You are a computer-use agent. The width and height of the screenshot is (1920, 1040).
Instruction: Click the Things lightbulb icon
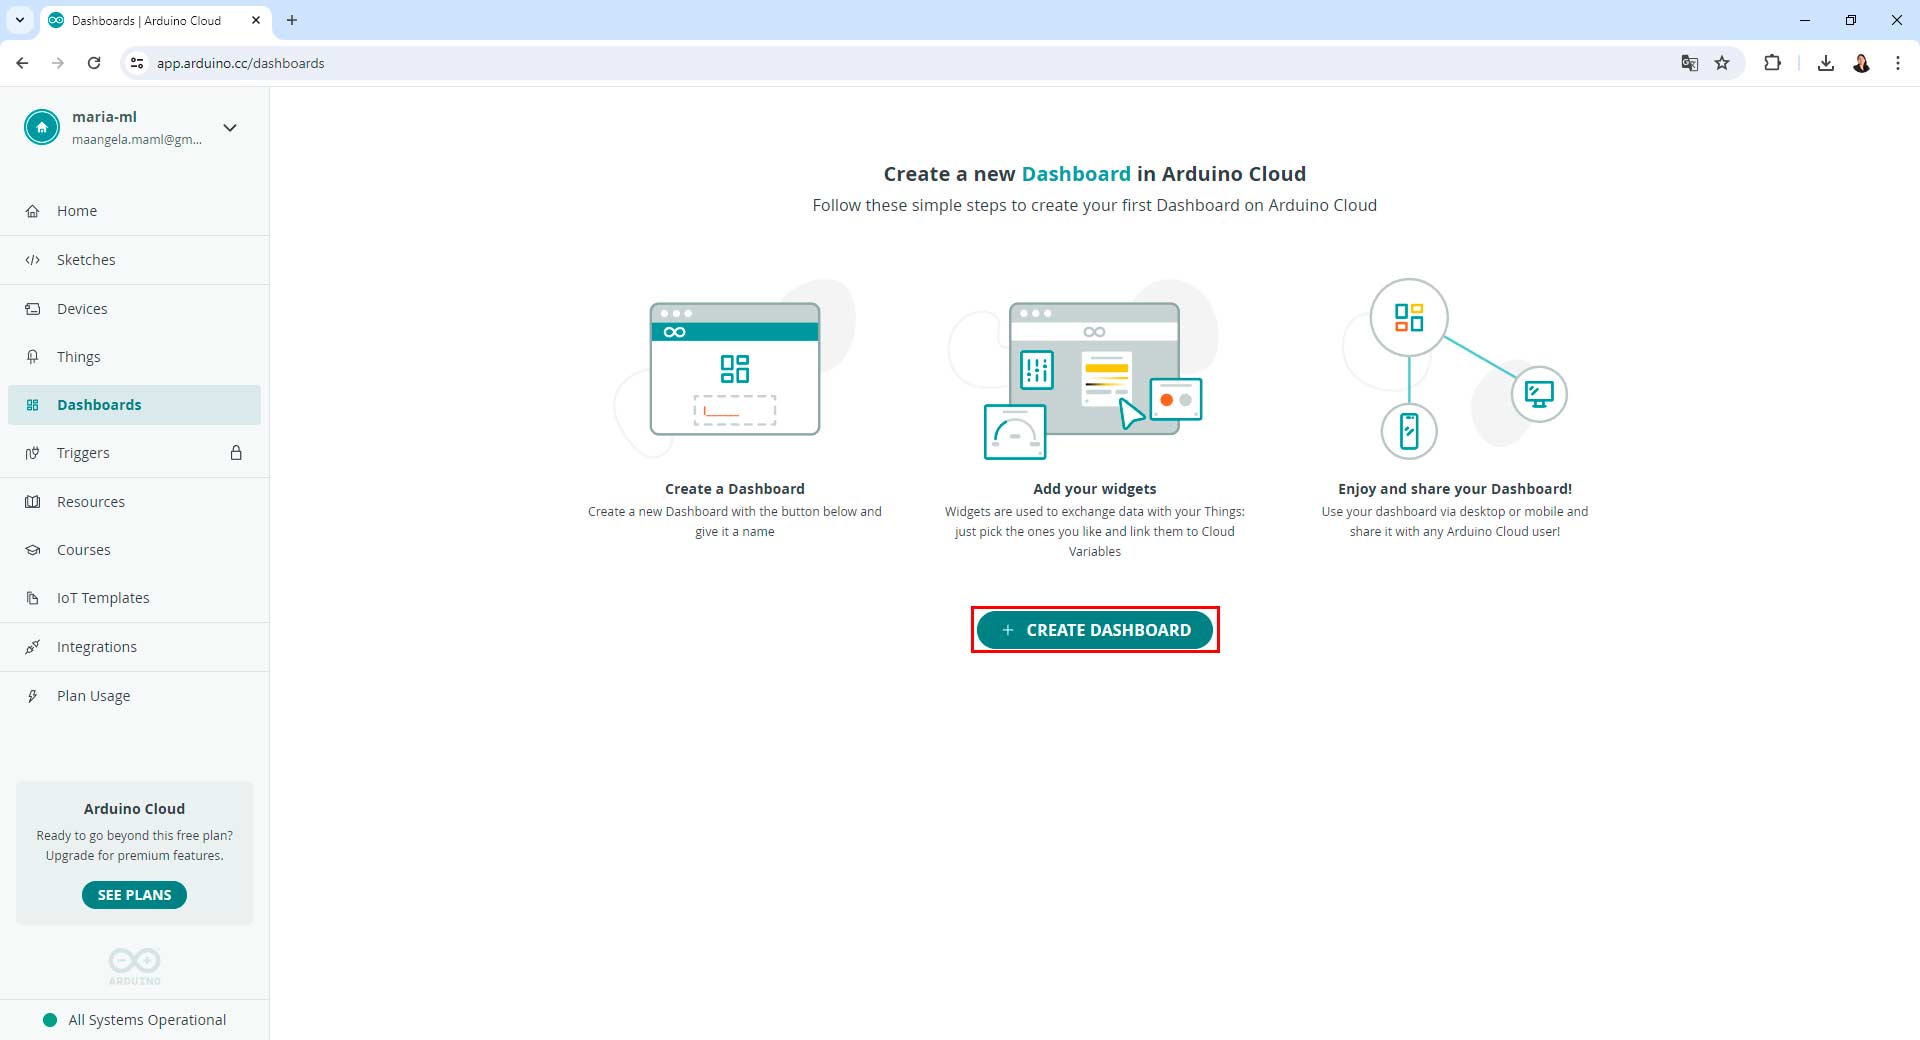point(33,357)
